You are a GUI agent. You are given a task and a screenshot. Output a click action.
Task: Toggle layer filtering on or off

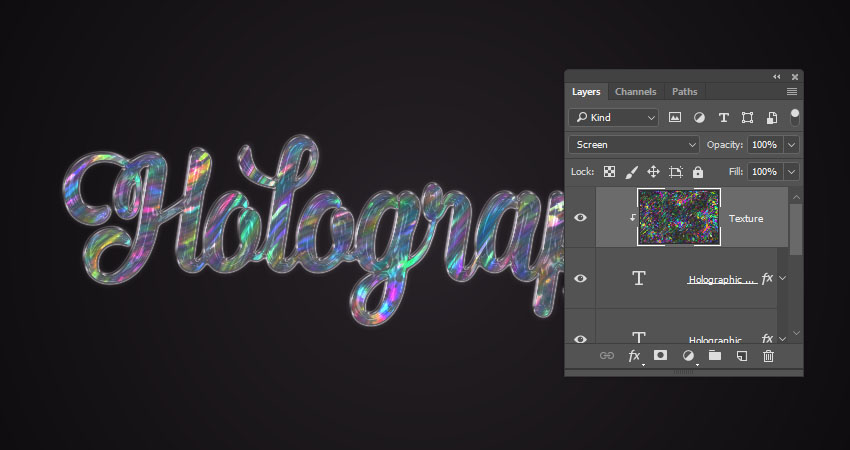pos(795,117)
